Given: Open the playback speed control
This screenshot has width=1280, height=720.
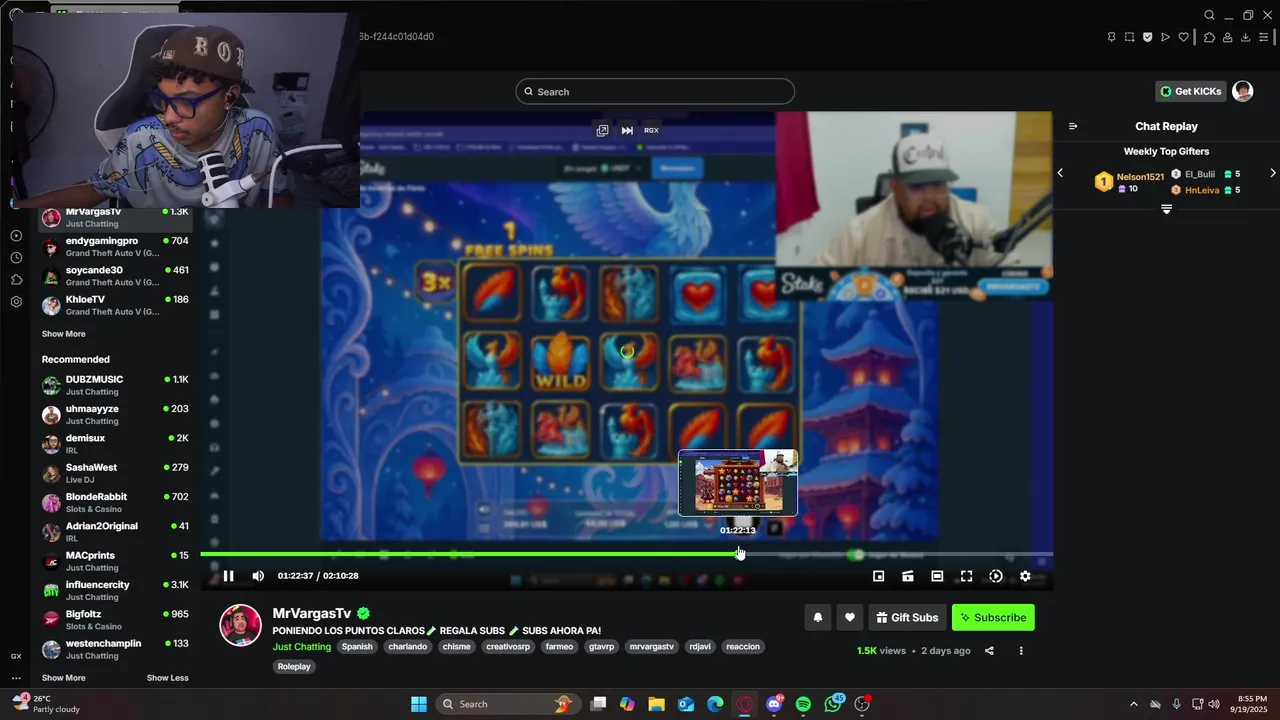Looking at the screenshot, I should [996, 576].
